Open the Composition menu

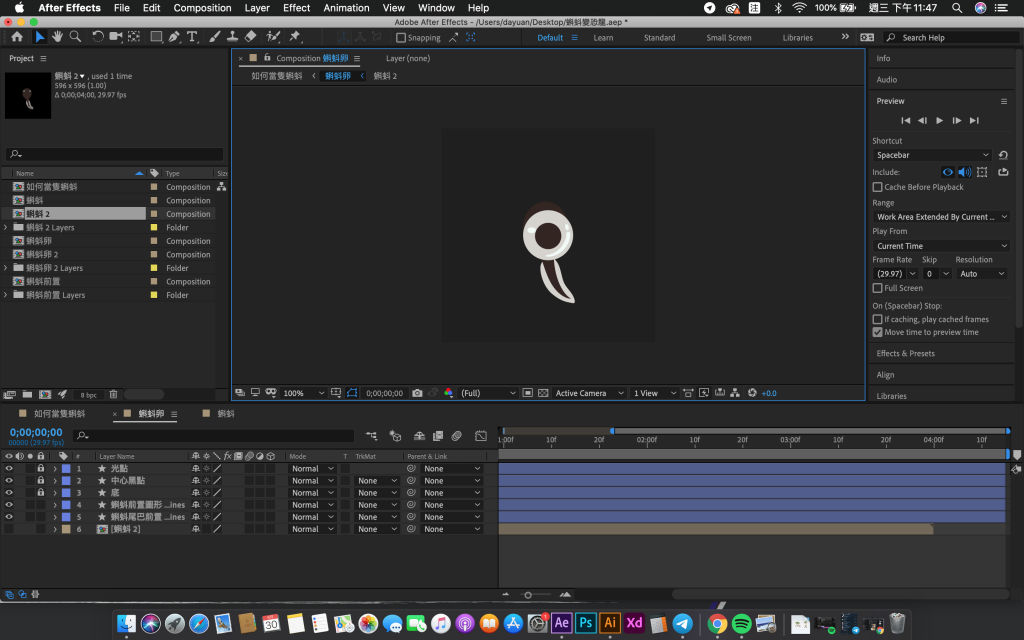[x=202, y=8]
